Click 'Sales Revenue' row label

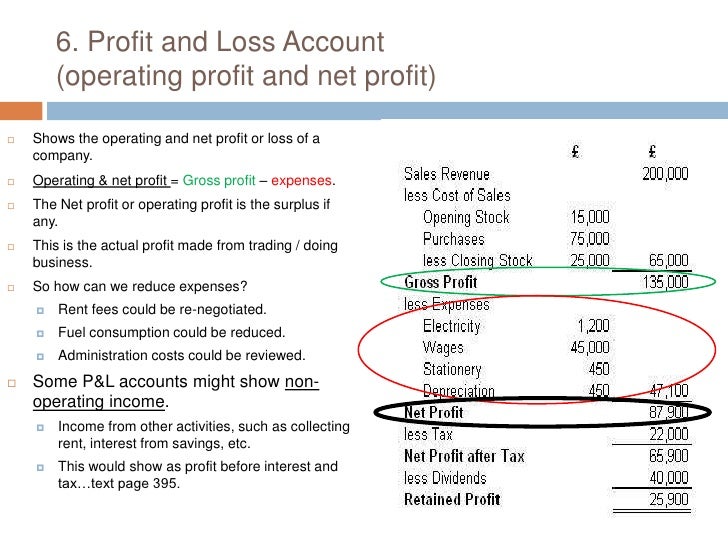pos(447,174)
